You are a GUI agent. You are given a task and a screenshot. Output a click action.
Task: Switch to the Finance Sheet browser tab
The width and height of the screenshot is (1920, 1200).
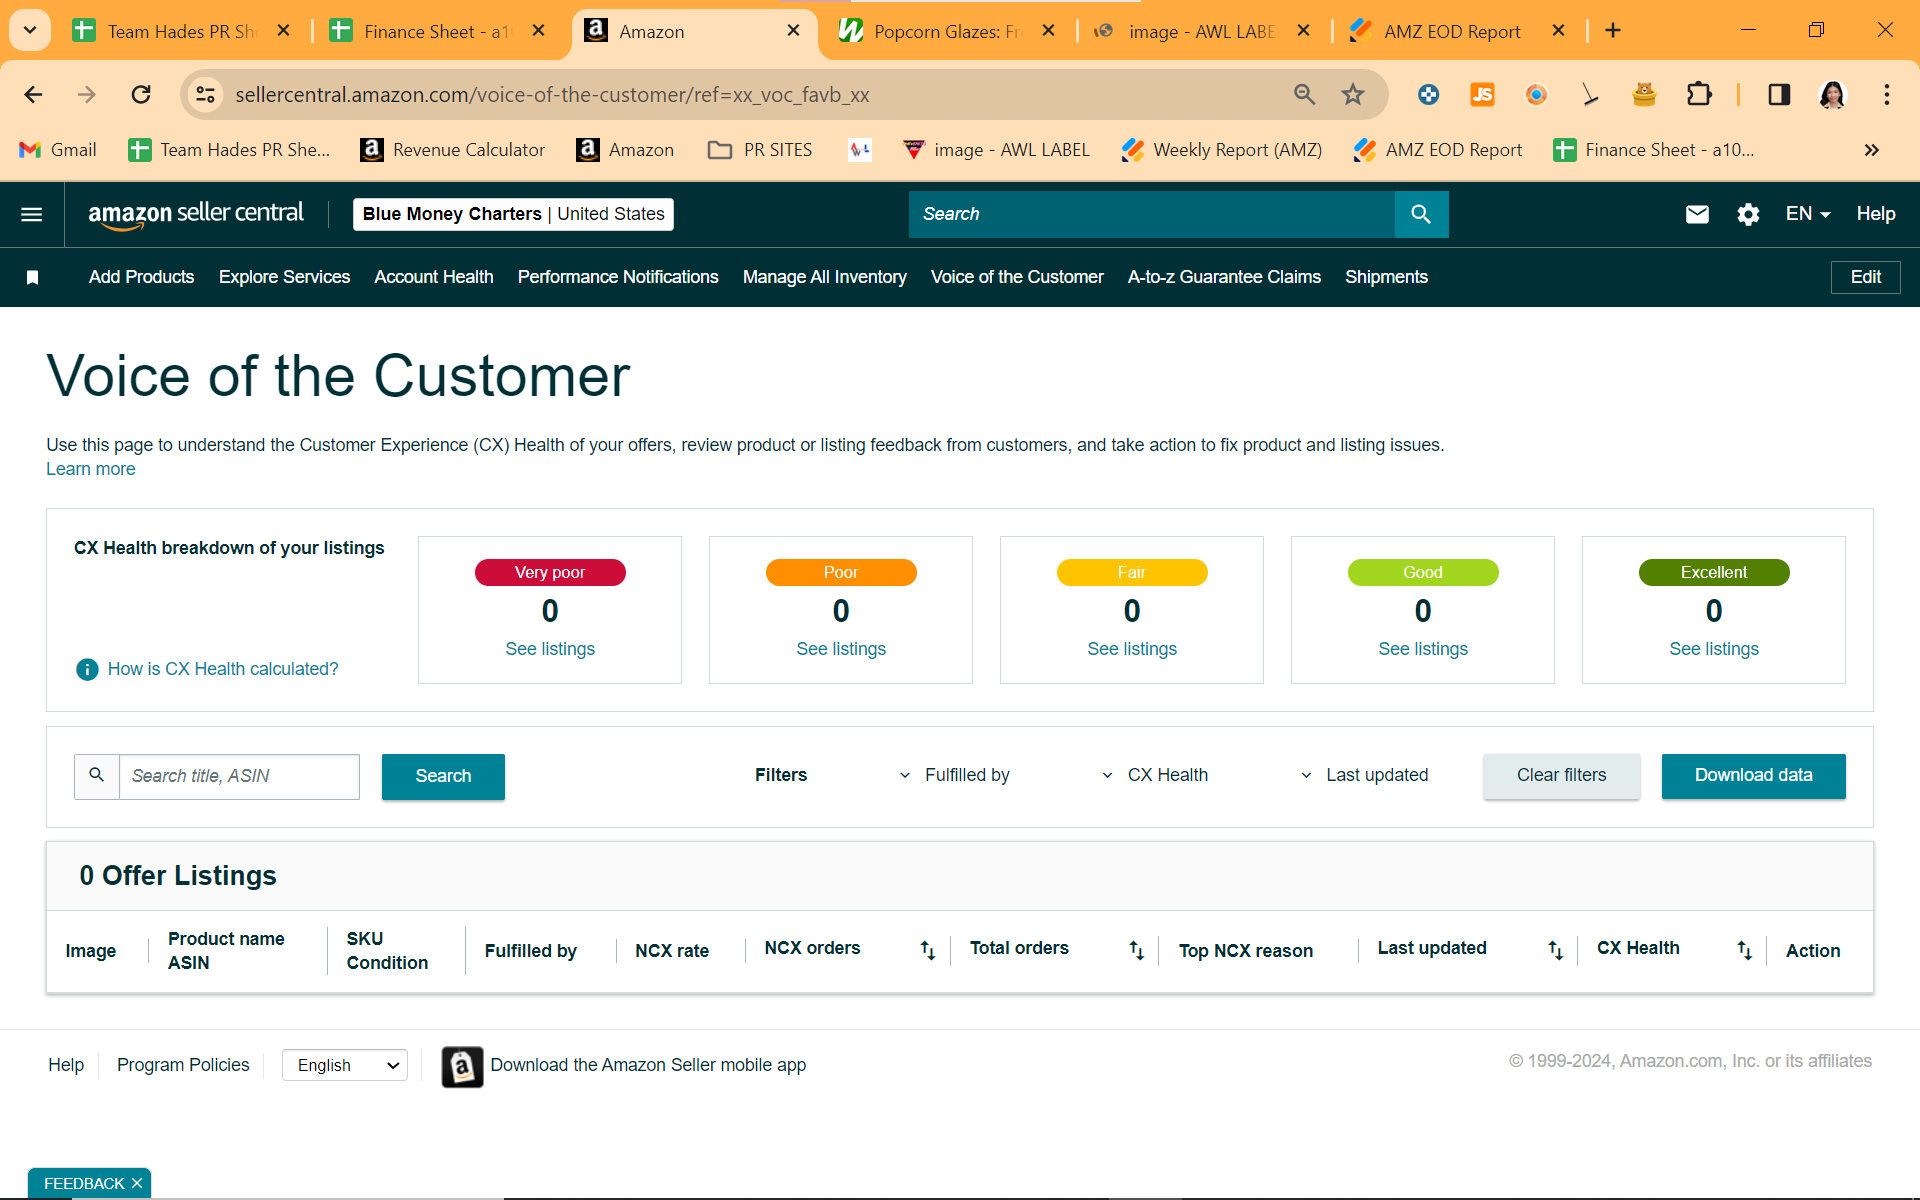[438, 31]
